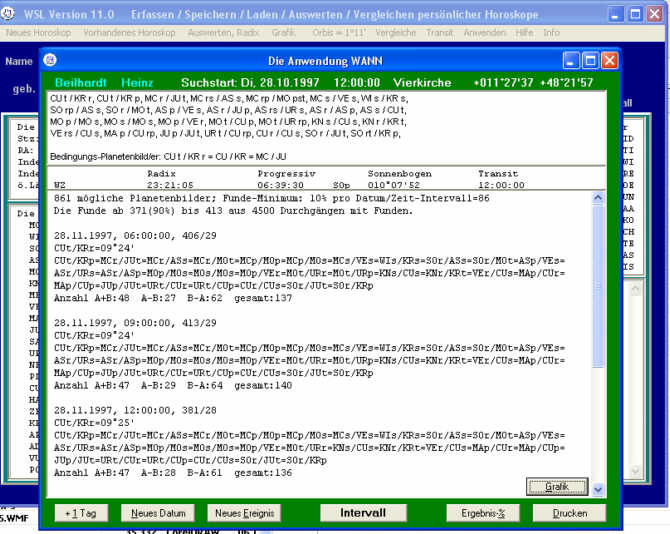Click the 'Bedingungs-Planetenbild/er' condition line
This screenshot has width=670, height=534.
(x=168, y=157)
